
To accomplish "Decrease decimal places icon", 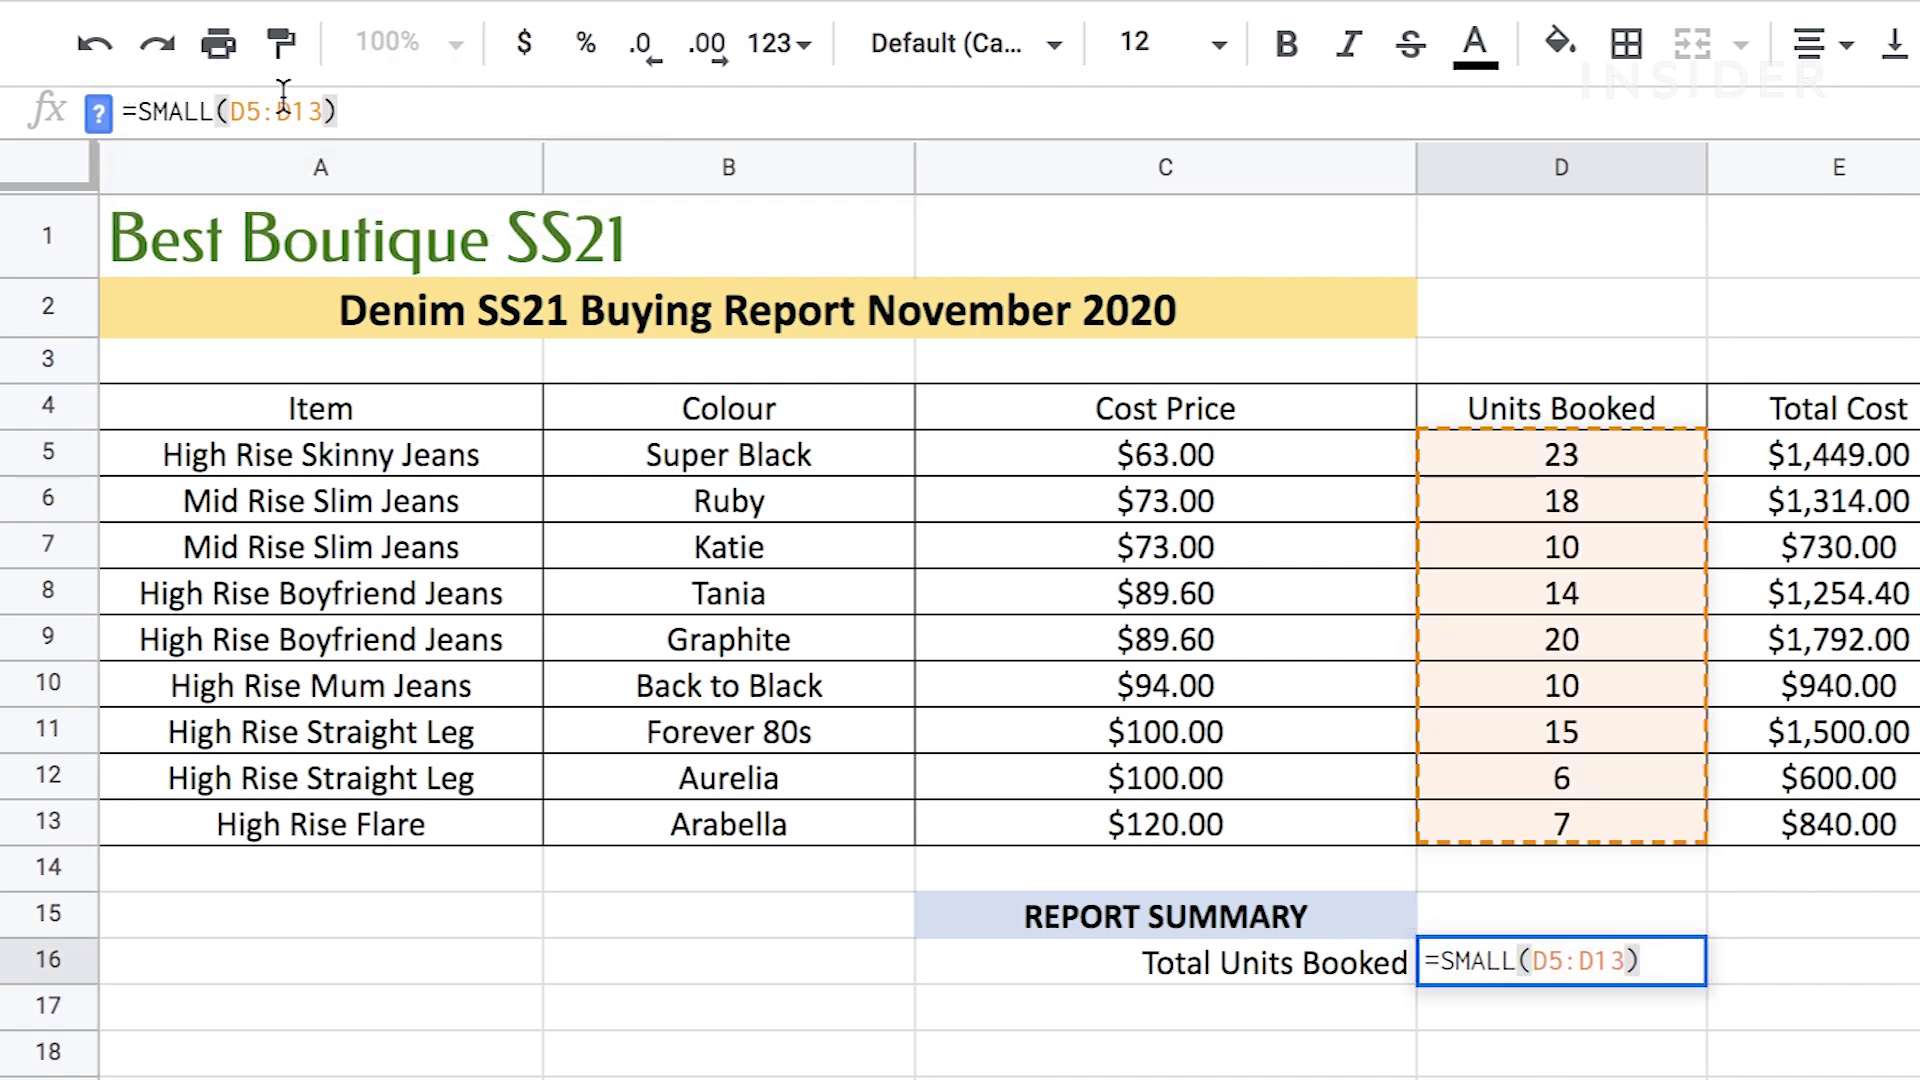I will [643, 45].
